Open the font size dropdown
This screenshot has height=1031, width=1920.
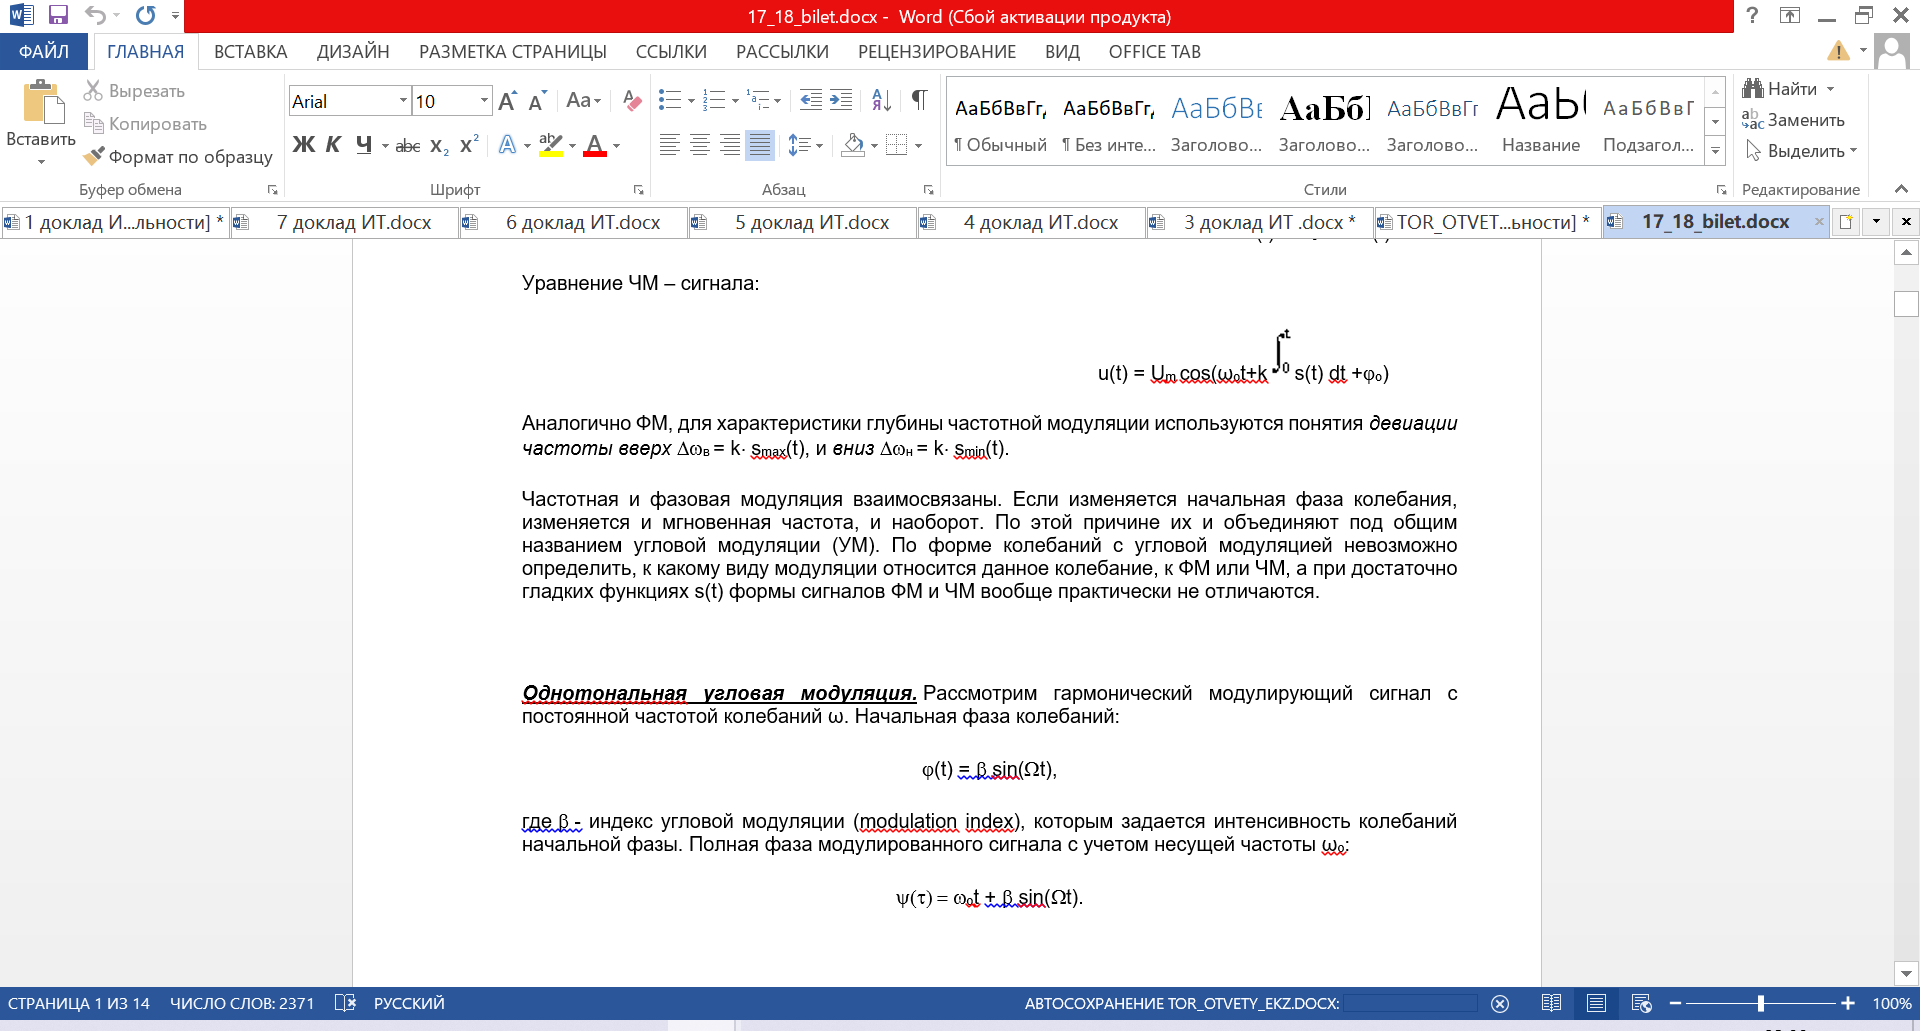point(485,101)
